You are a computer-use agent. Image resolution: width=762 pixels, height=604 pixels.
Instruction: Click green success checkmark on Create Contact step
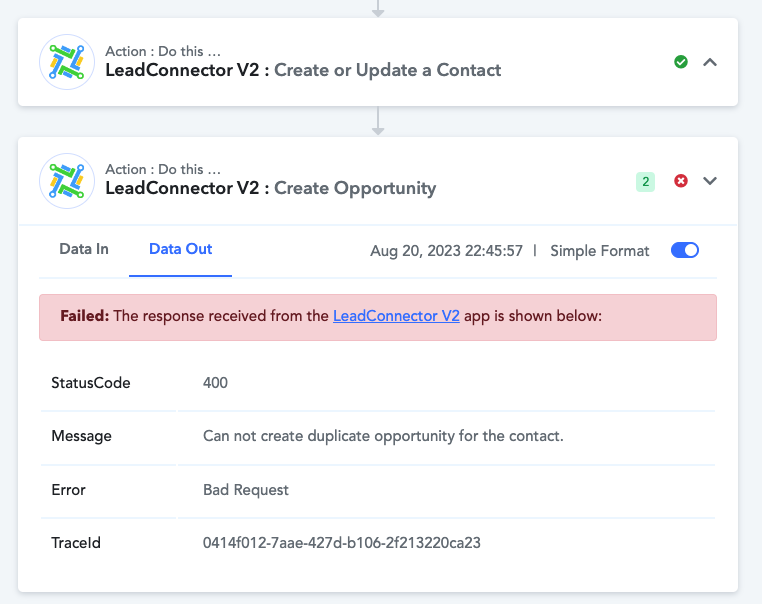681,62
